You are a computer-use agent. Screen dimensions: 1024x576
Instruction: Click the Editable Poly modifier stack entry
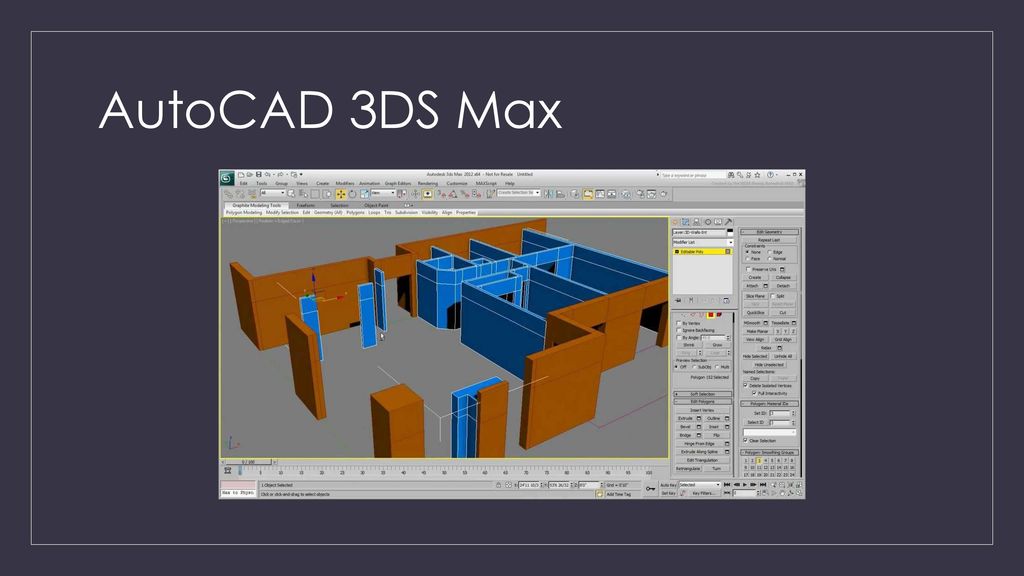click(x=703, y=251)
